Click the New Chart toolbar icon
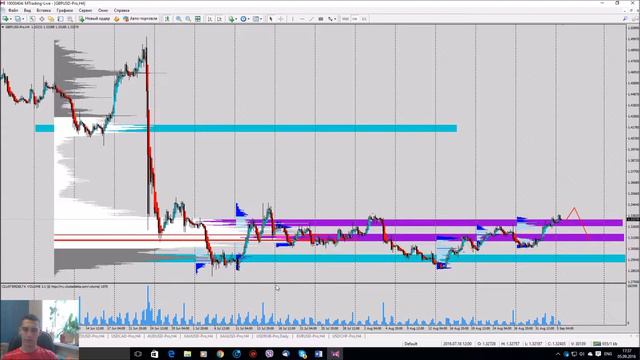Screen dimensions: 640x360 click(x=6, y=19)
